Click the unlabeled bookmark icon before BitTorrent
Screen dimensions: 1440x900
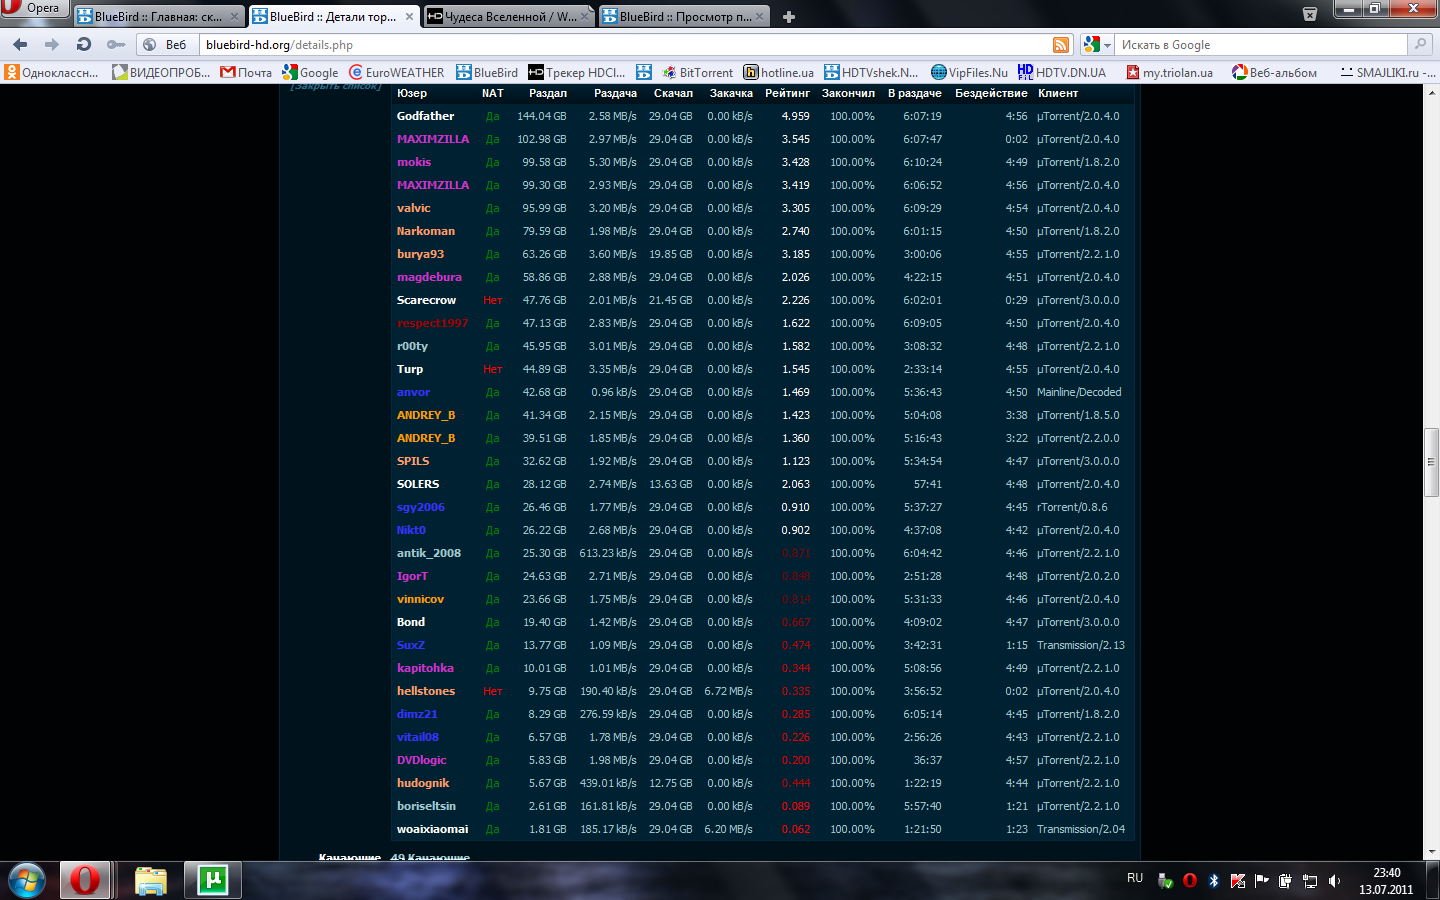point(644,72)
